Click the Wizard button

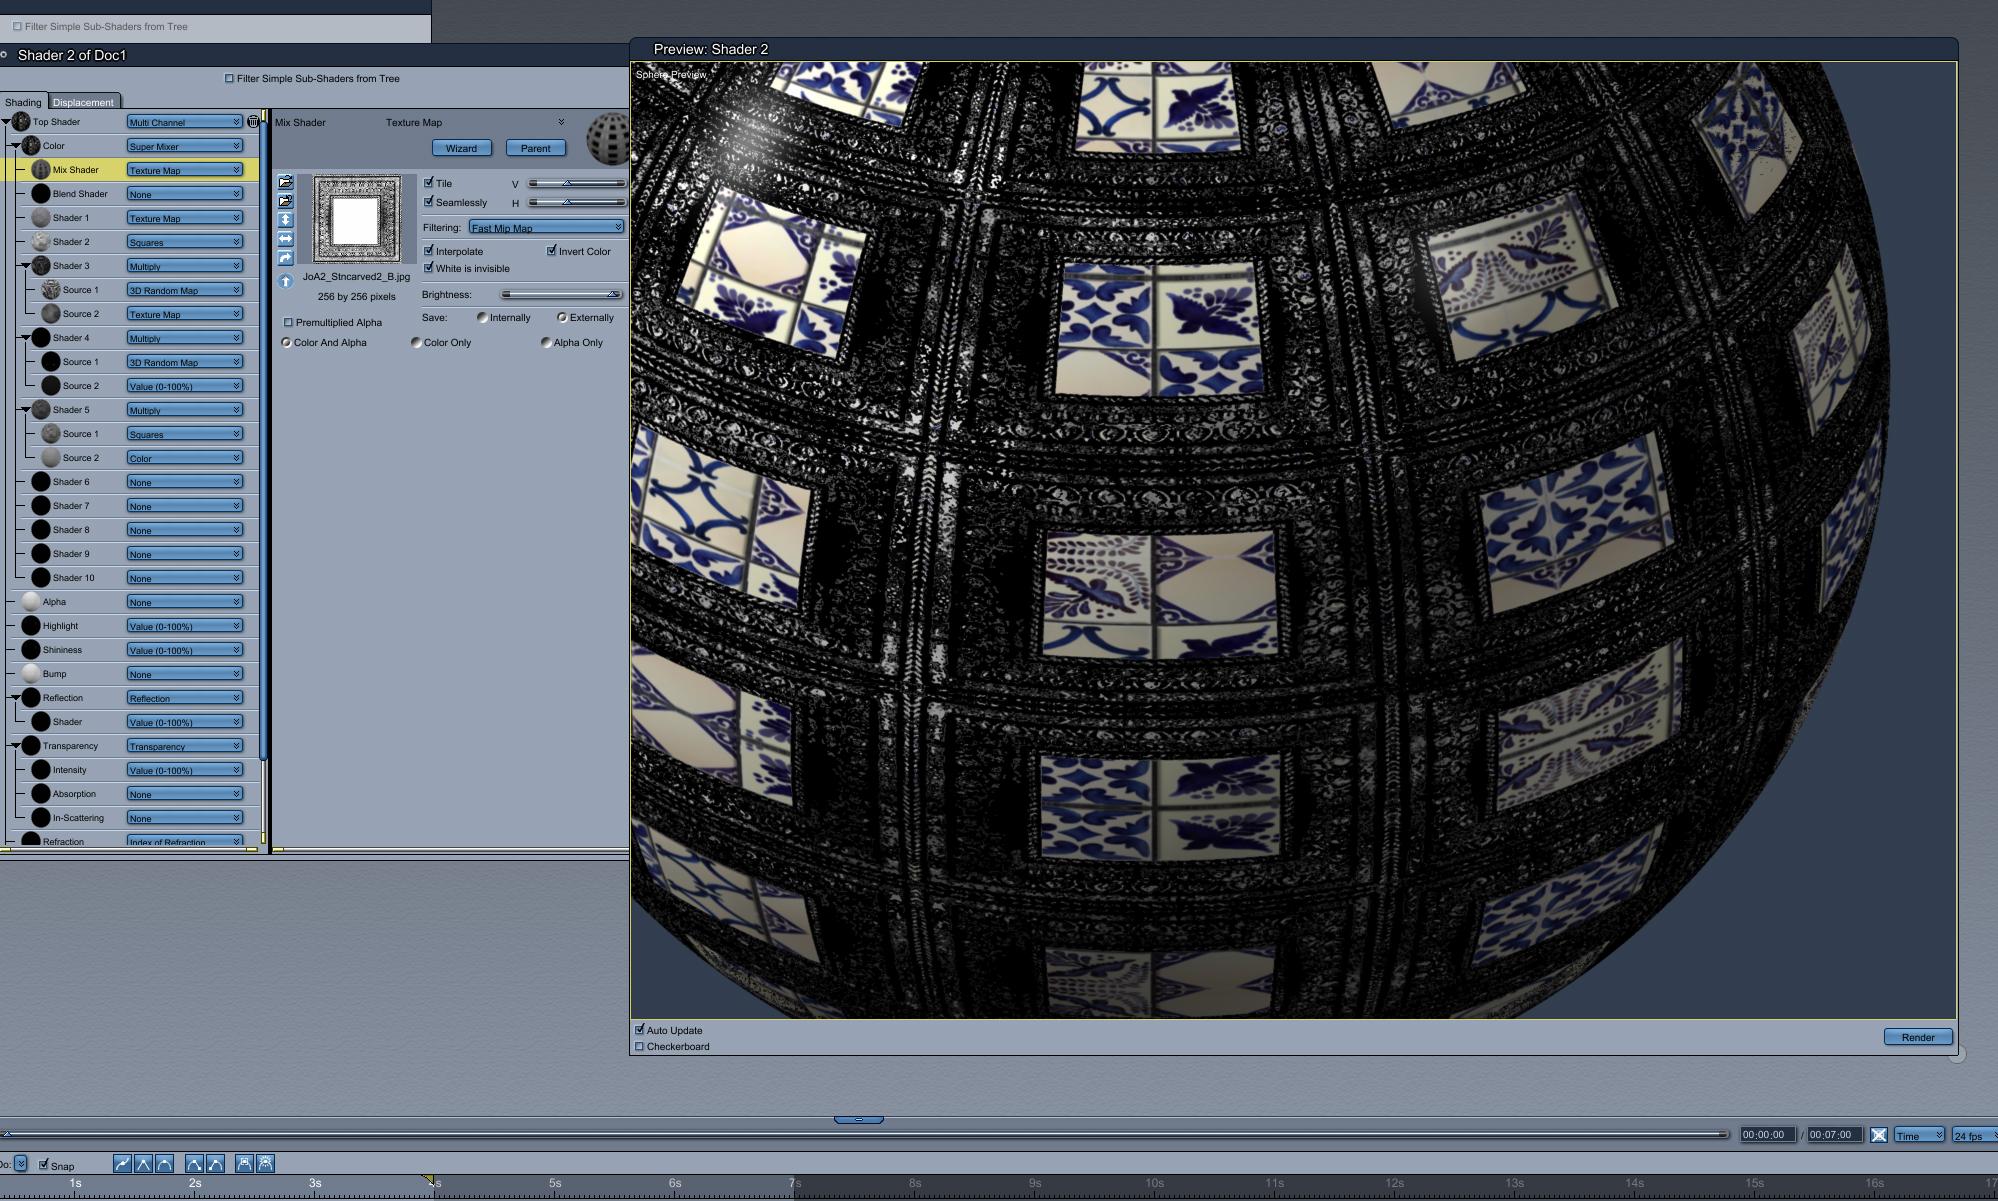[x=461, y=148]
